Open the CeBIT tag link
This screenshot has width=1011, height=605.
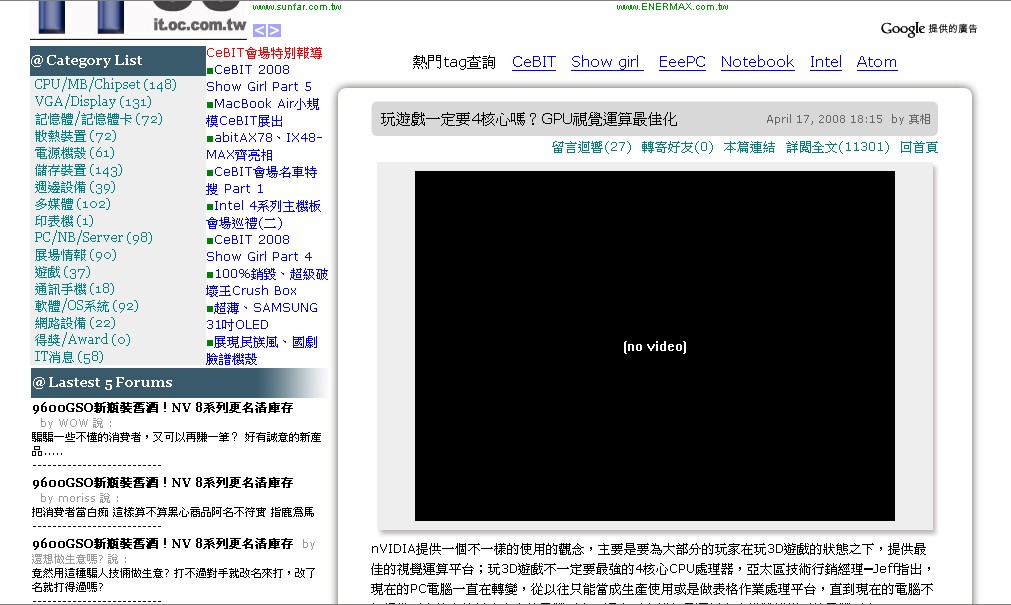pos(533,62)
